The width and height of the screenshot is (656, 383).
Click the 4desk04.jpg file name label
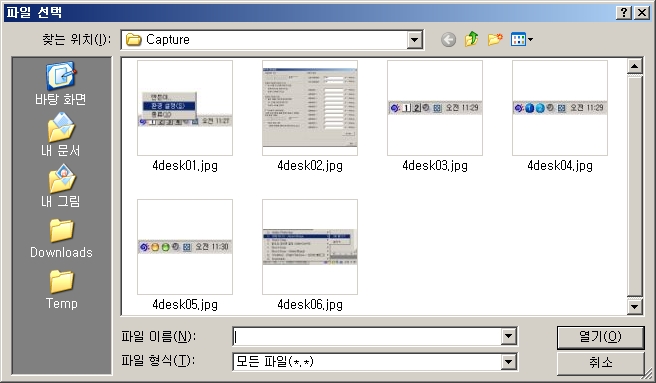click(x=560, y=166)
